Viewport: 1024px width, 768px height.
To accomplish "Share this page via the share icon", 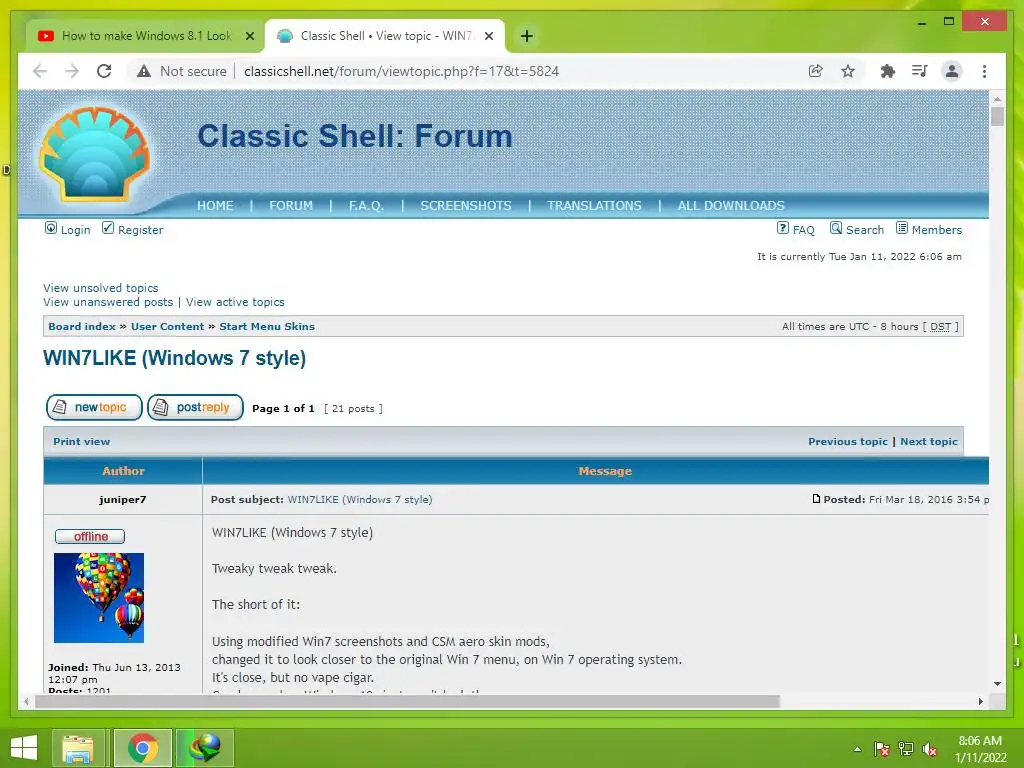I will 816,71.
